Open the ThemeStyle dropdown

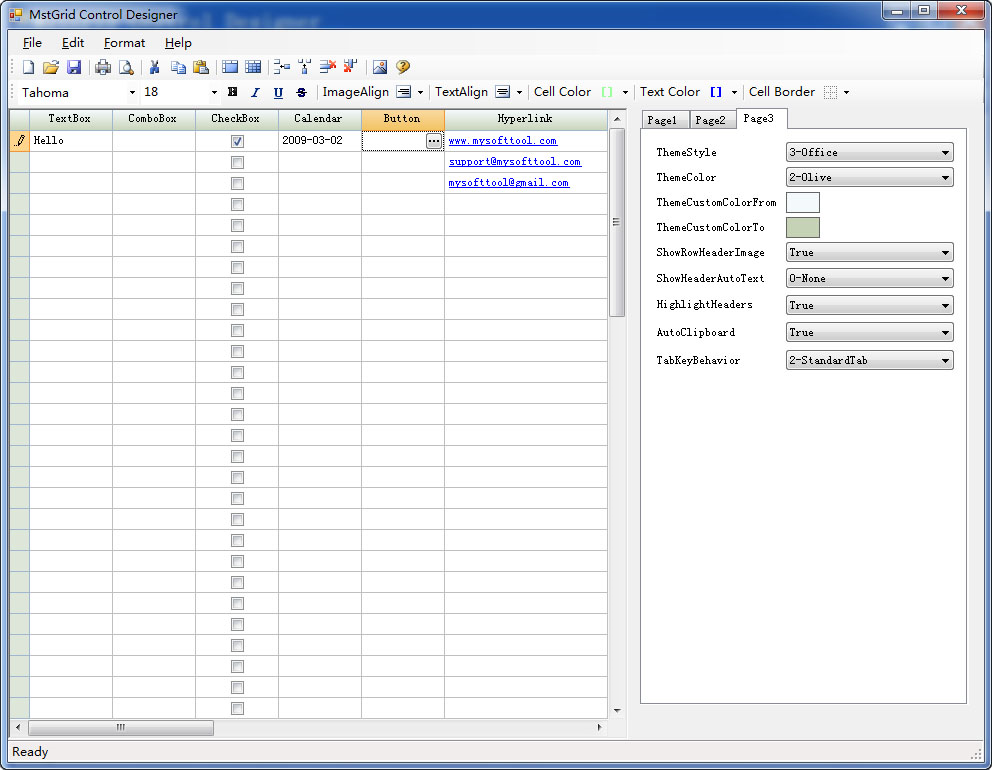(x=869, y=153)
